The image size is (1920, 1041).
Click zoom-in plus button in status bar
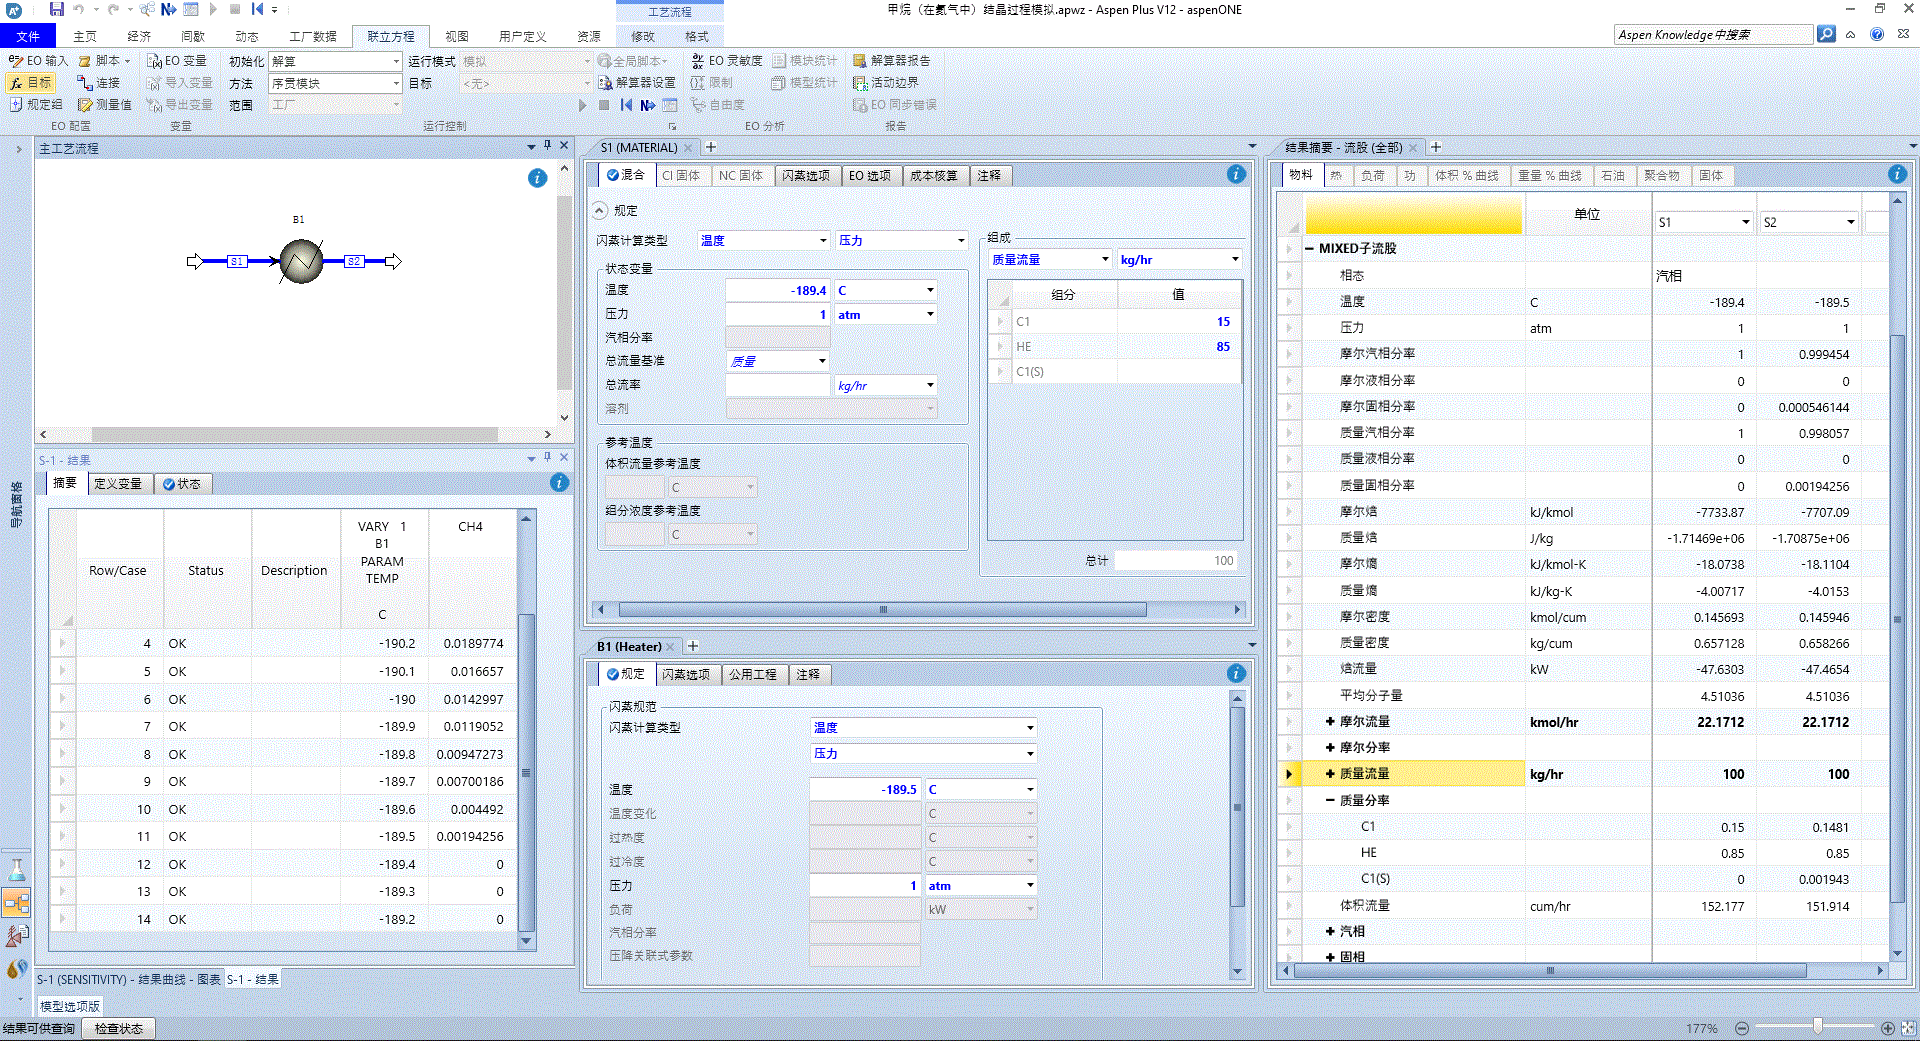(1887, 1028)
